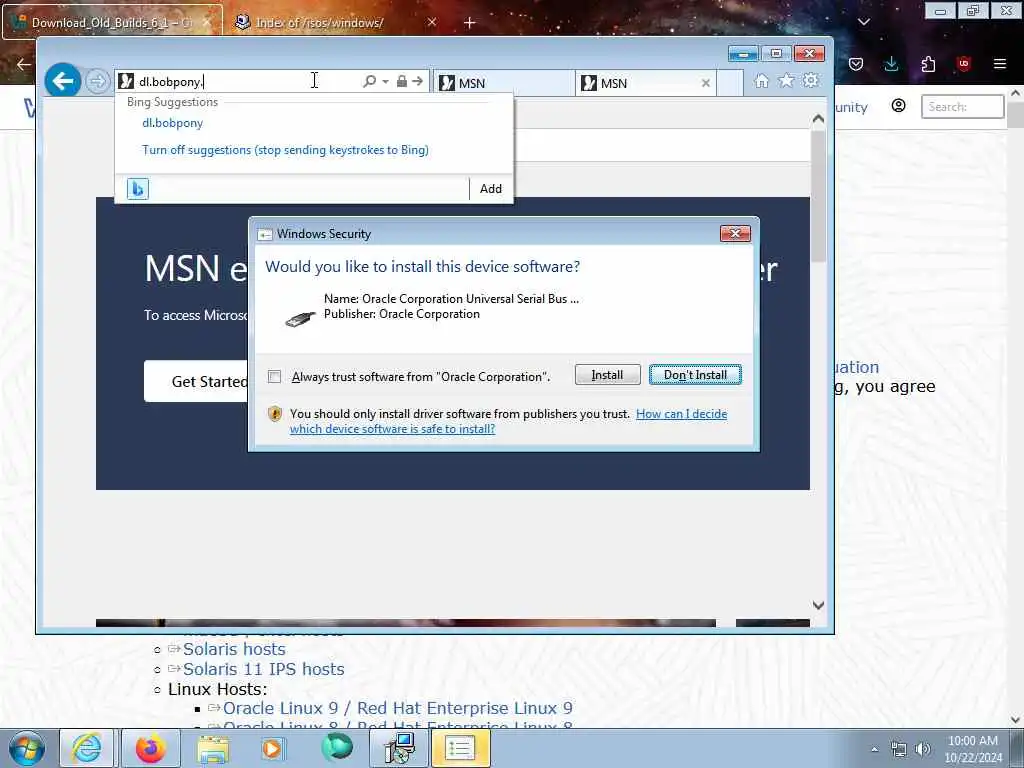Close the Windows Security dialog

tap(735, 234)
